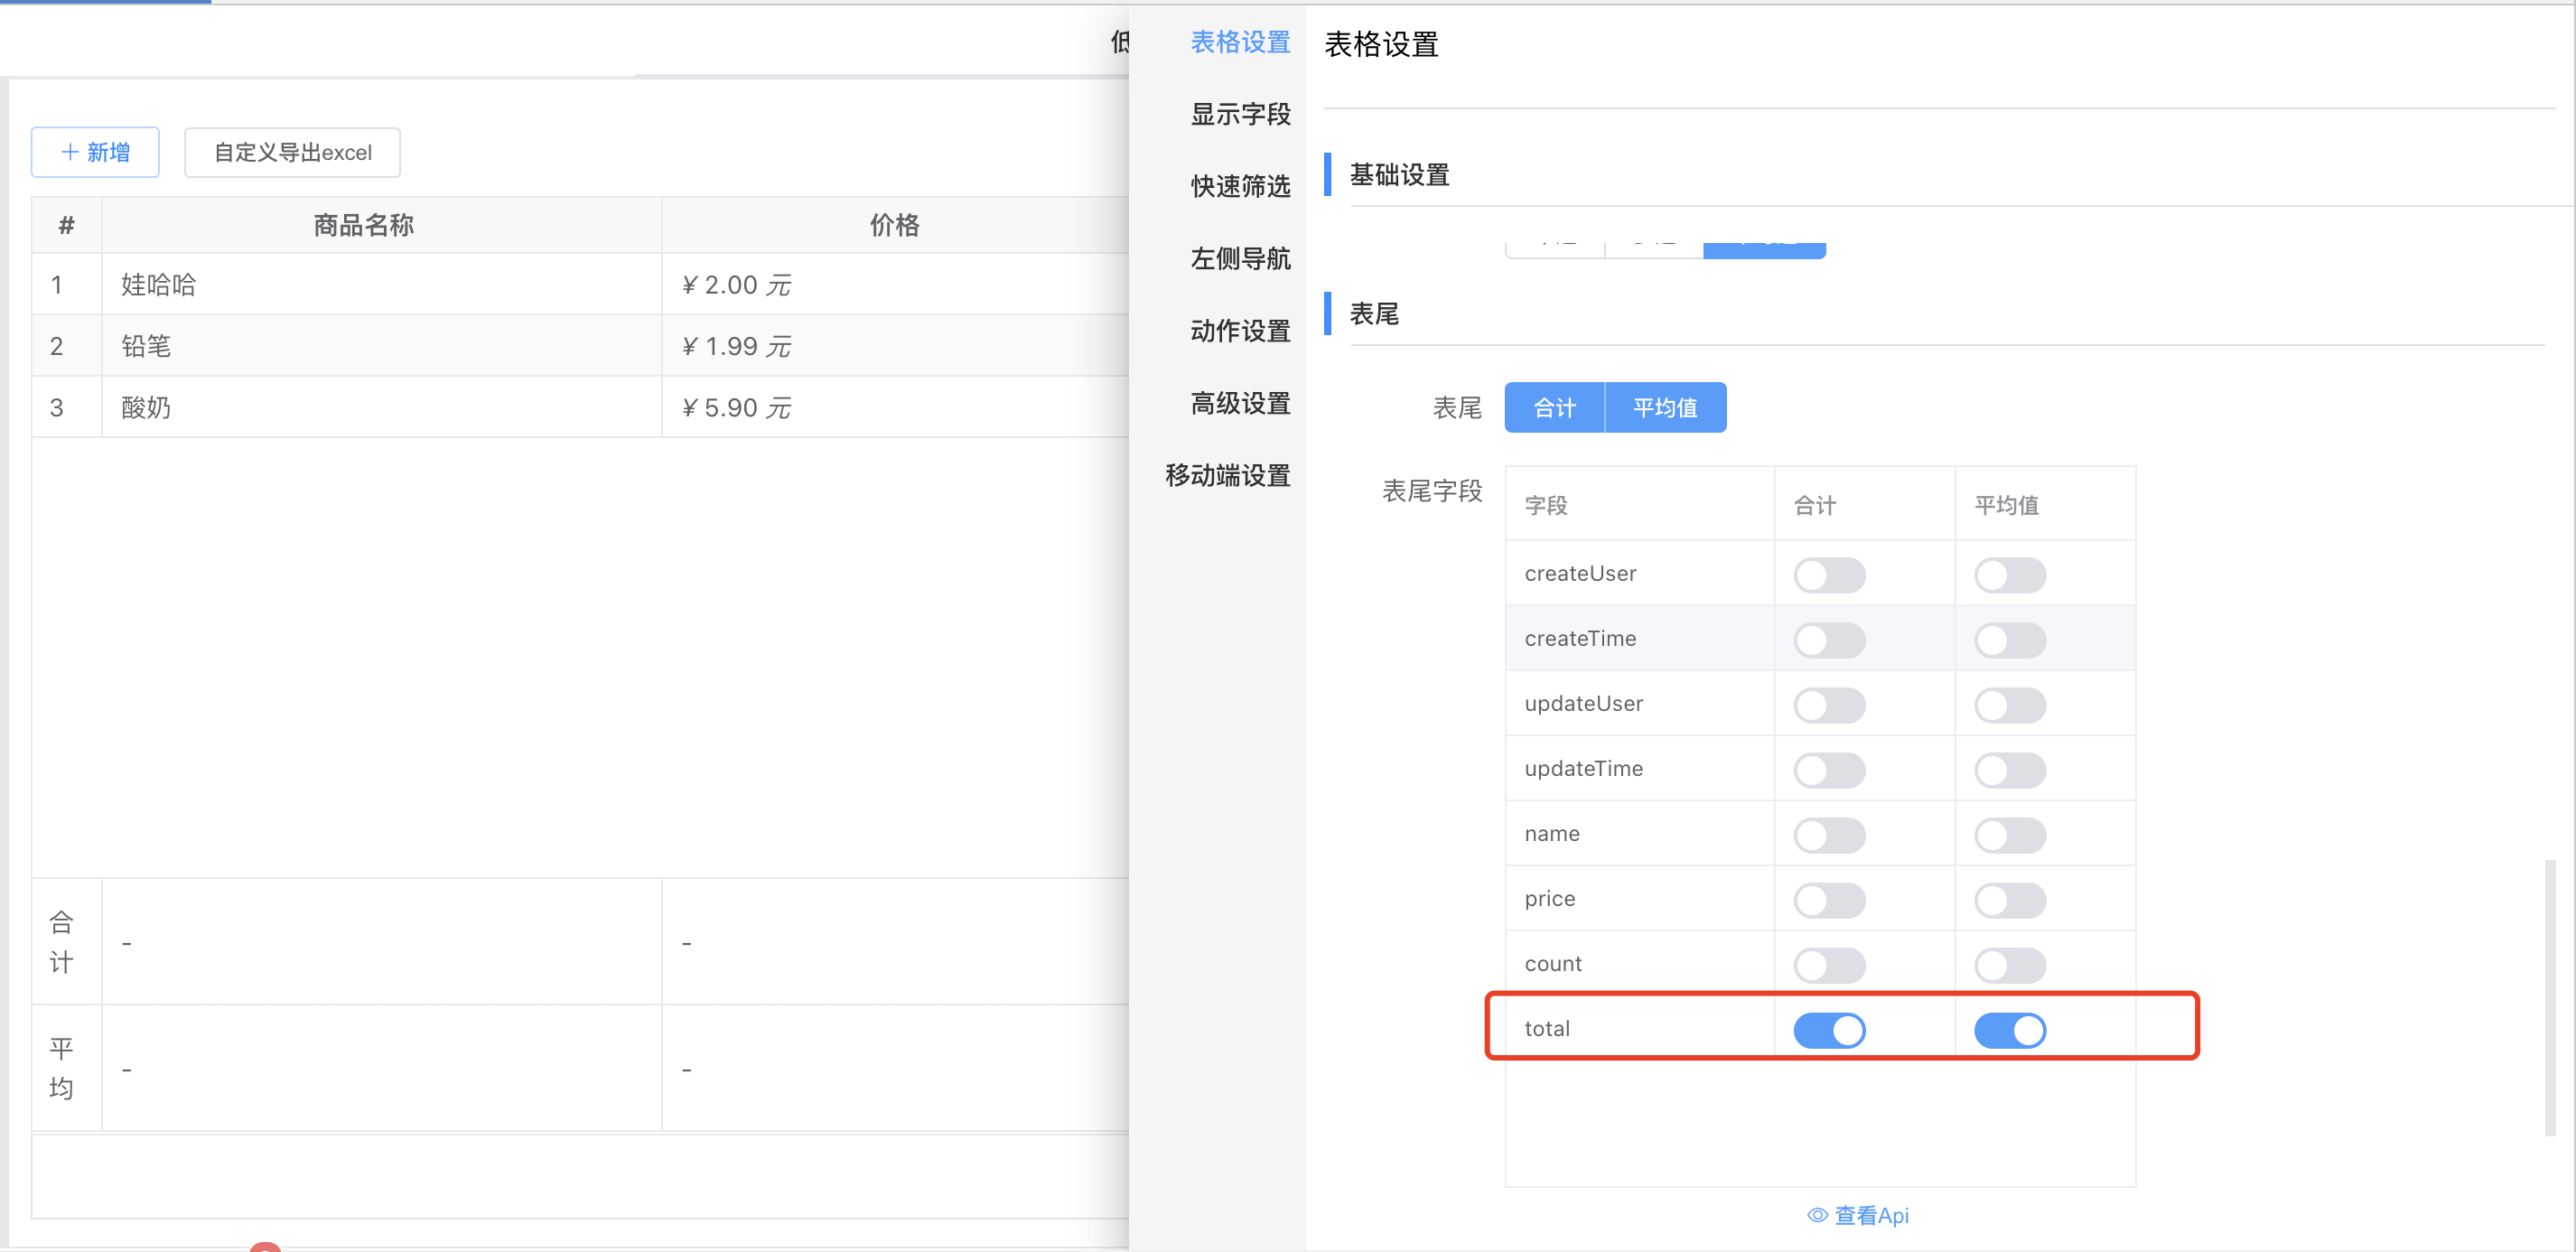Screen dimensions: 2576x1252
Task: Toggle 合计 switch for total field
Action: [x=1828, y=1030]
